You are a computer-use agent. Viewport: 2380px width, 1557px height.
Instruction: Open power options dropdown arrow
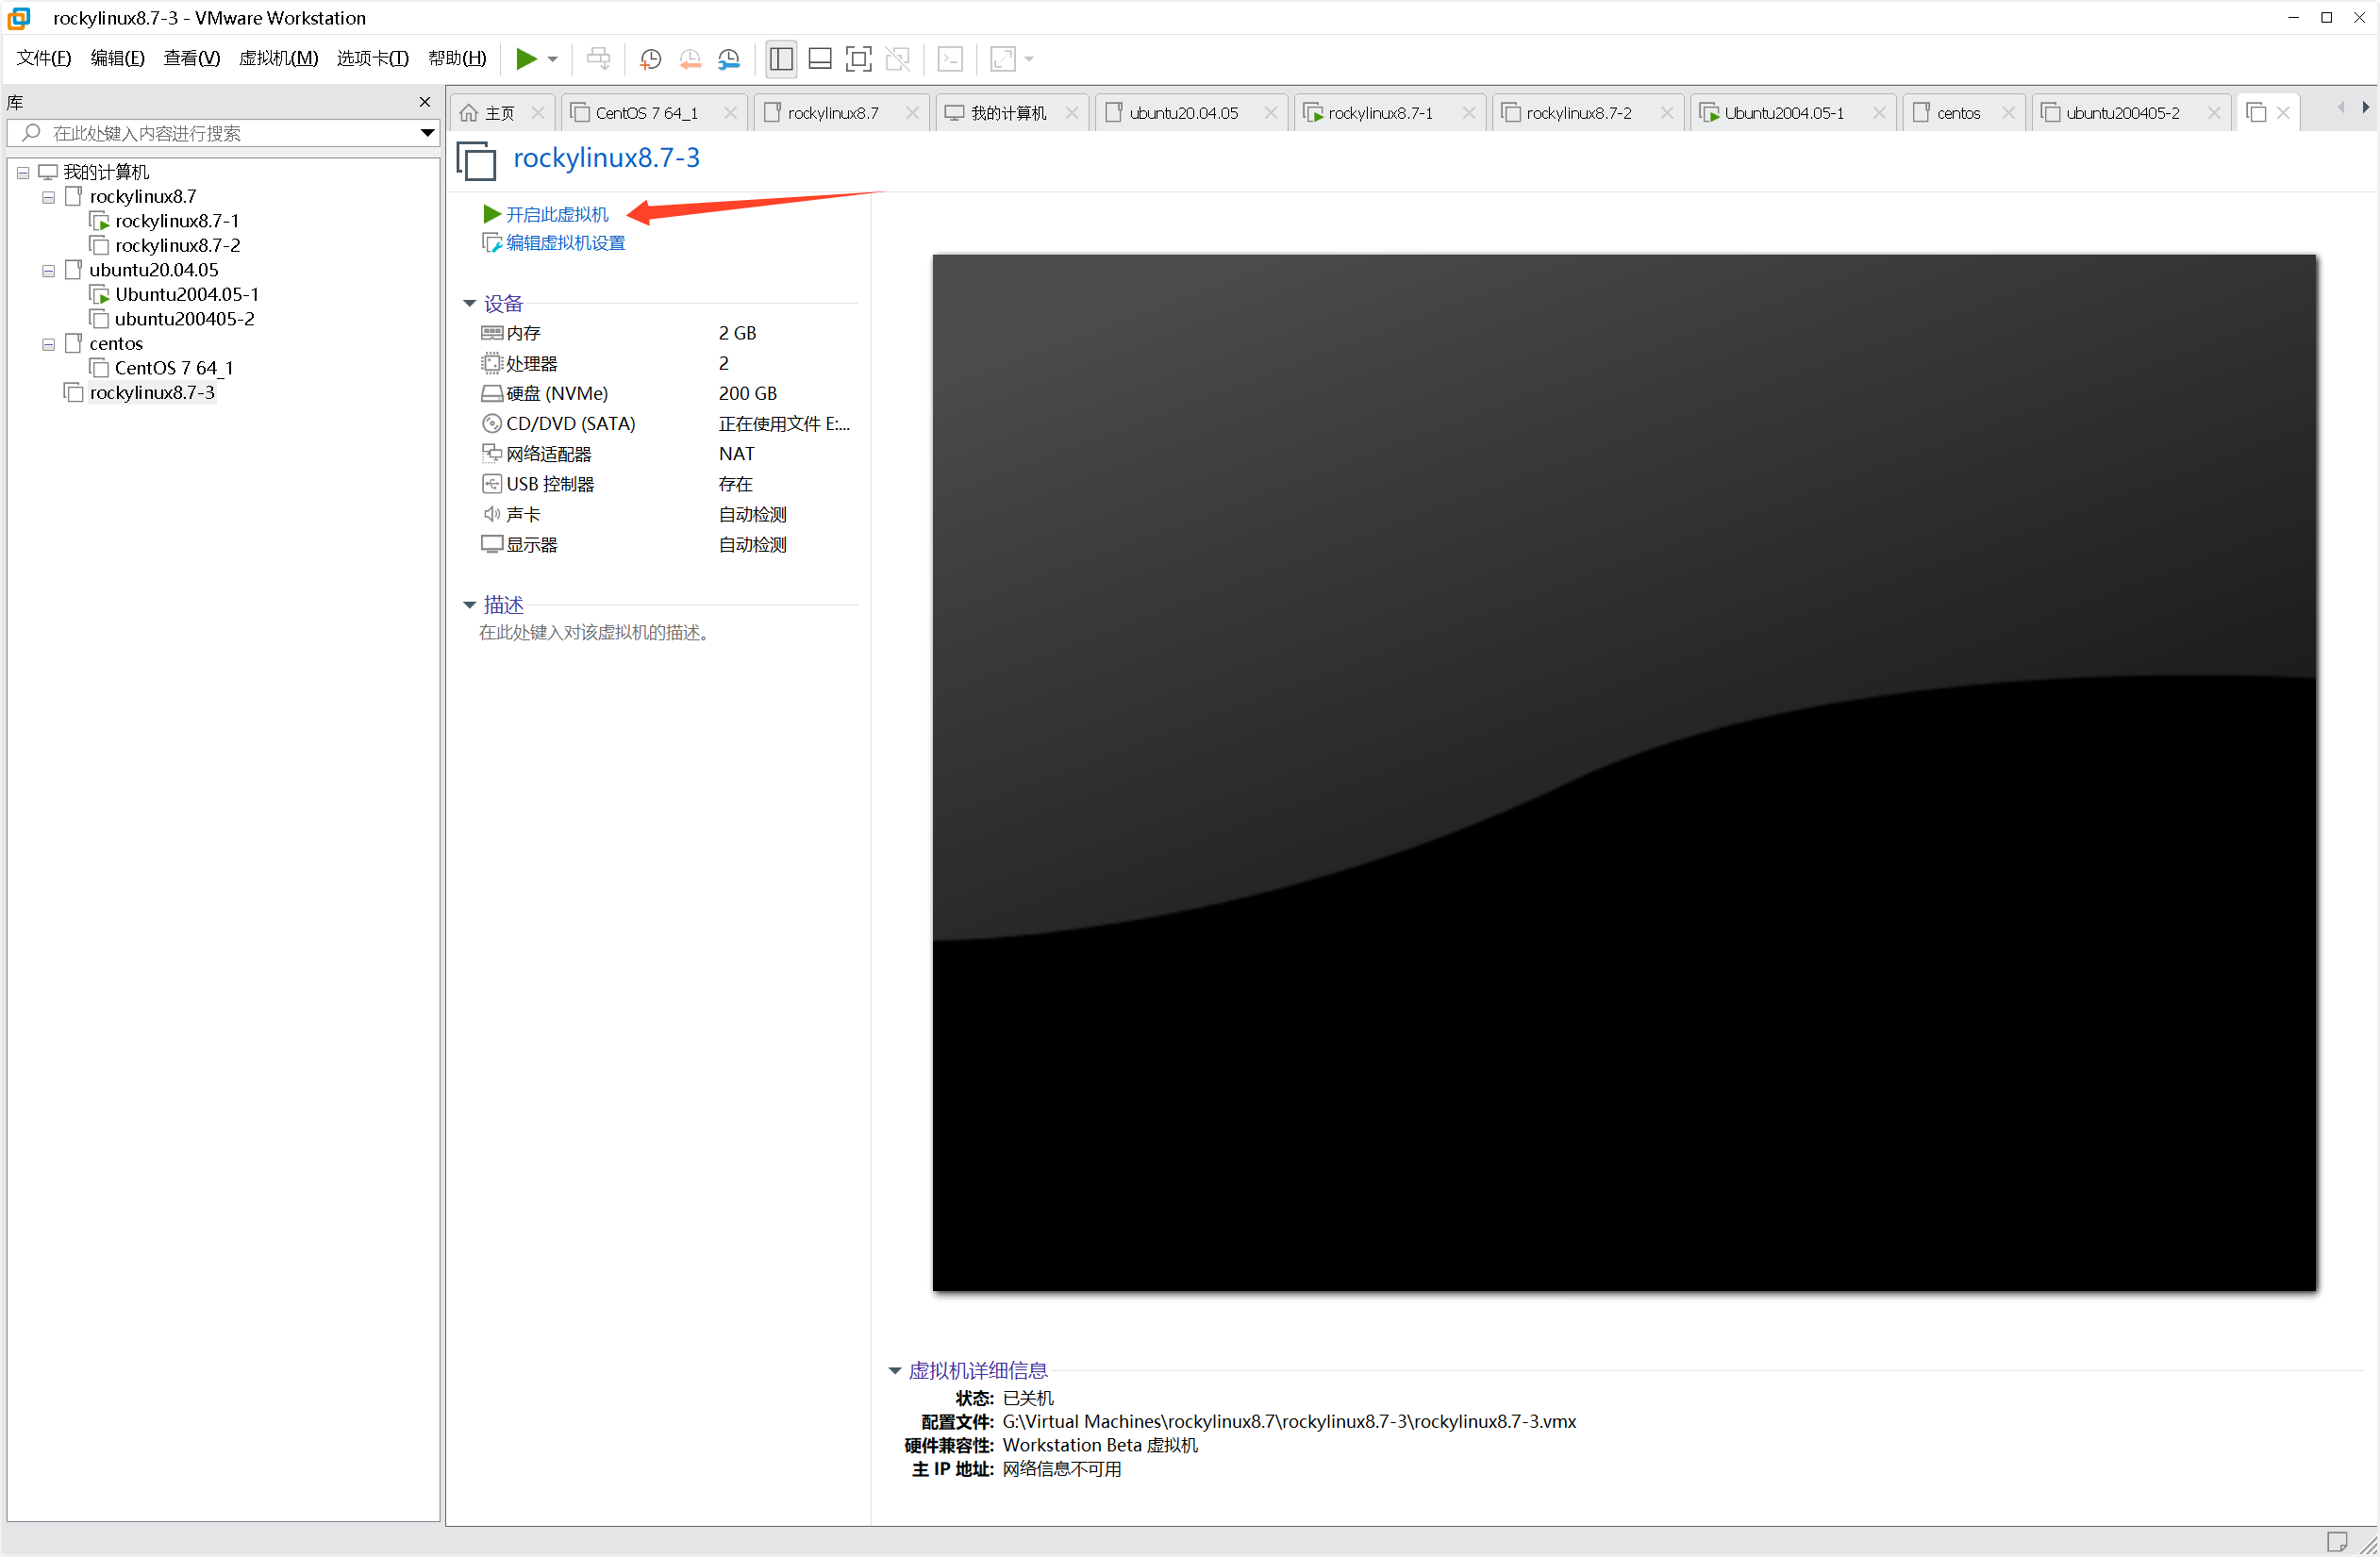(553, 59)
